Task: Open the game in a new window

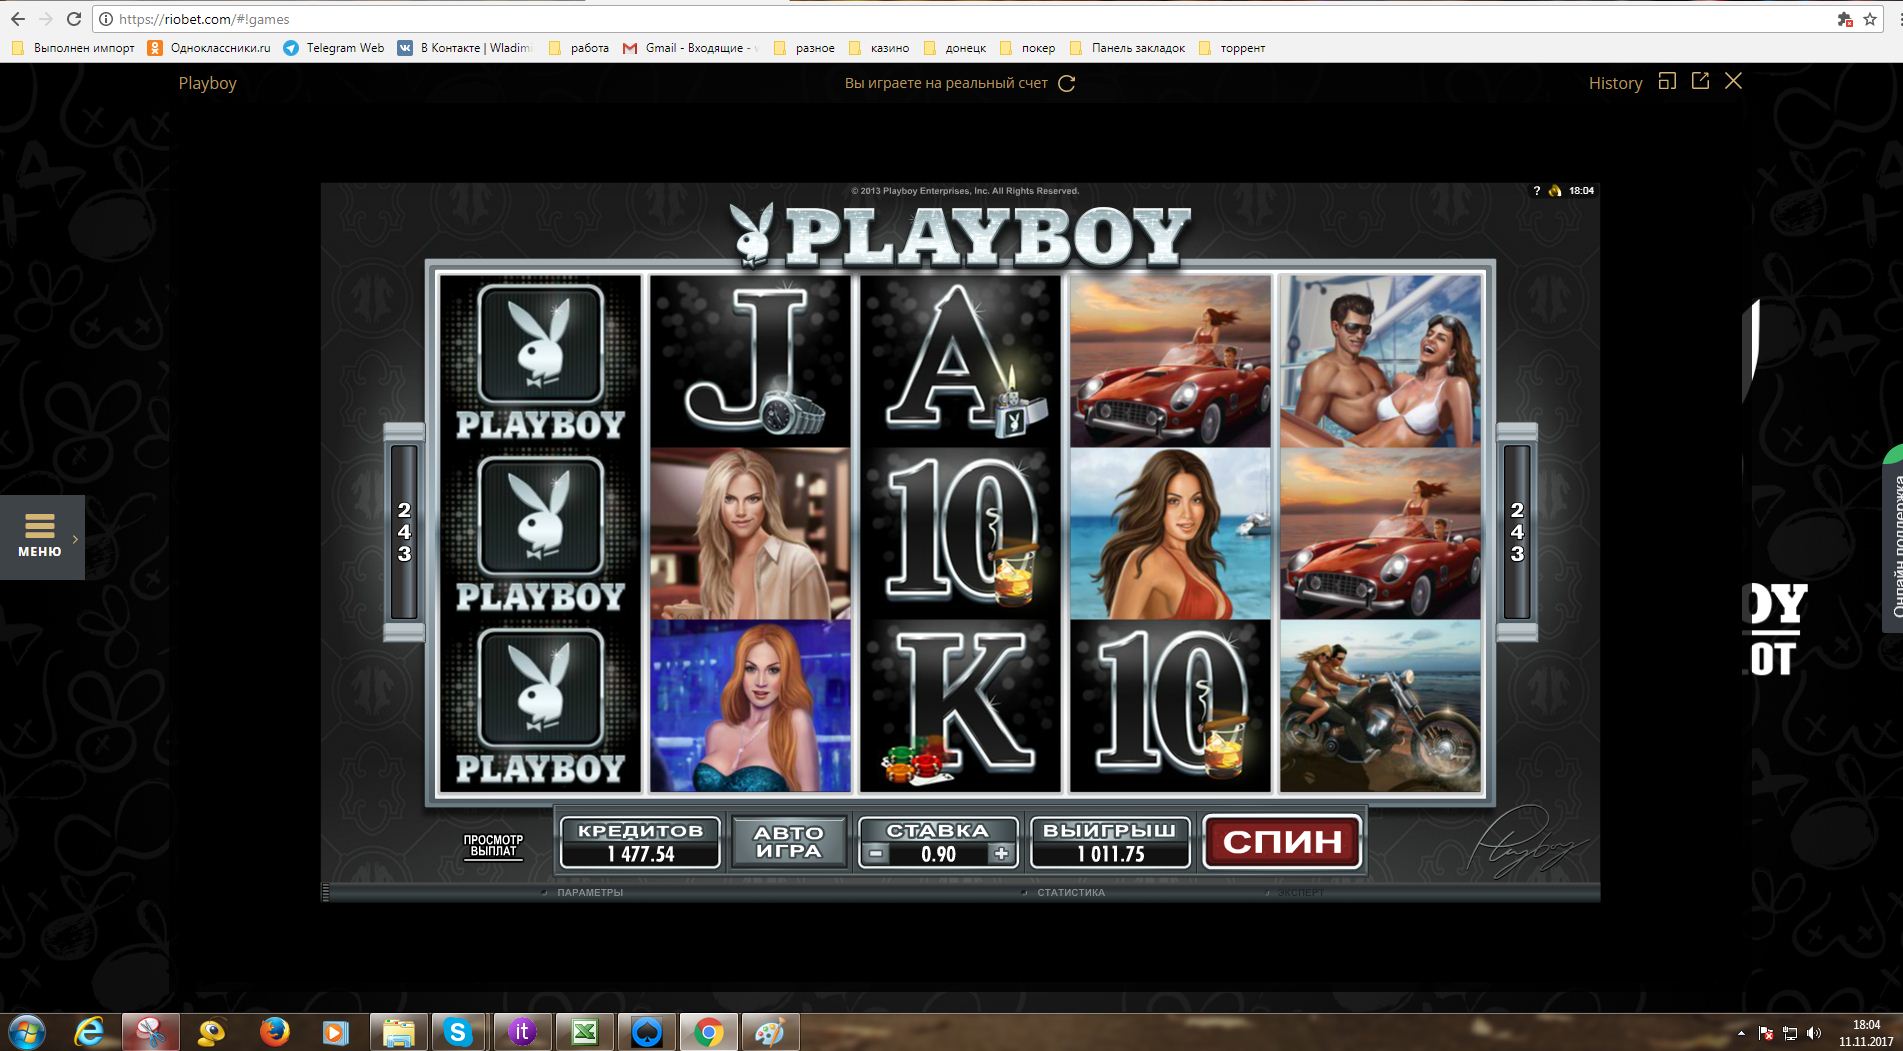Action: pyautogui.click(x=1700, y=81)
